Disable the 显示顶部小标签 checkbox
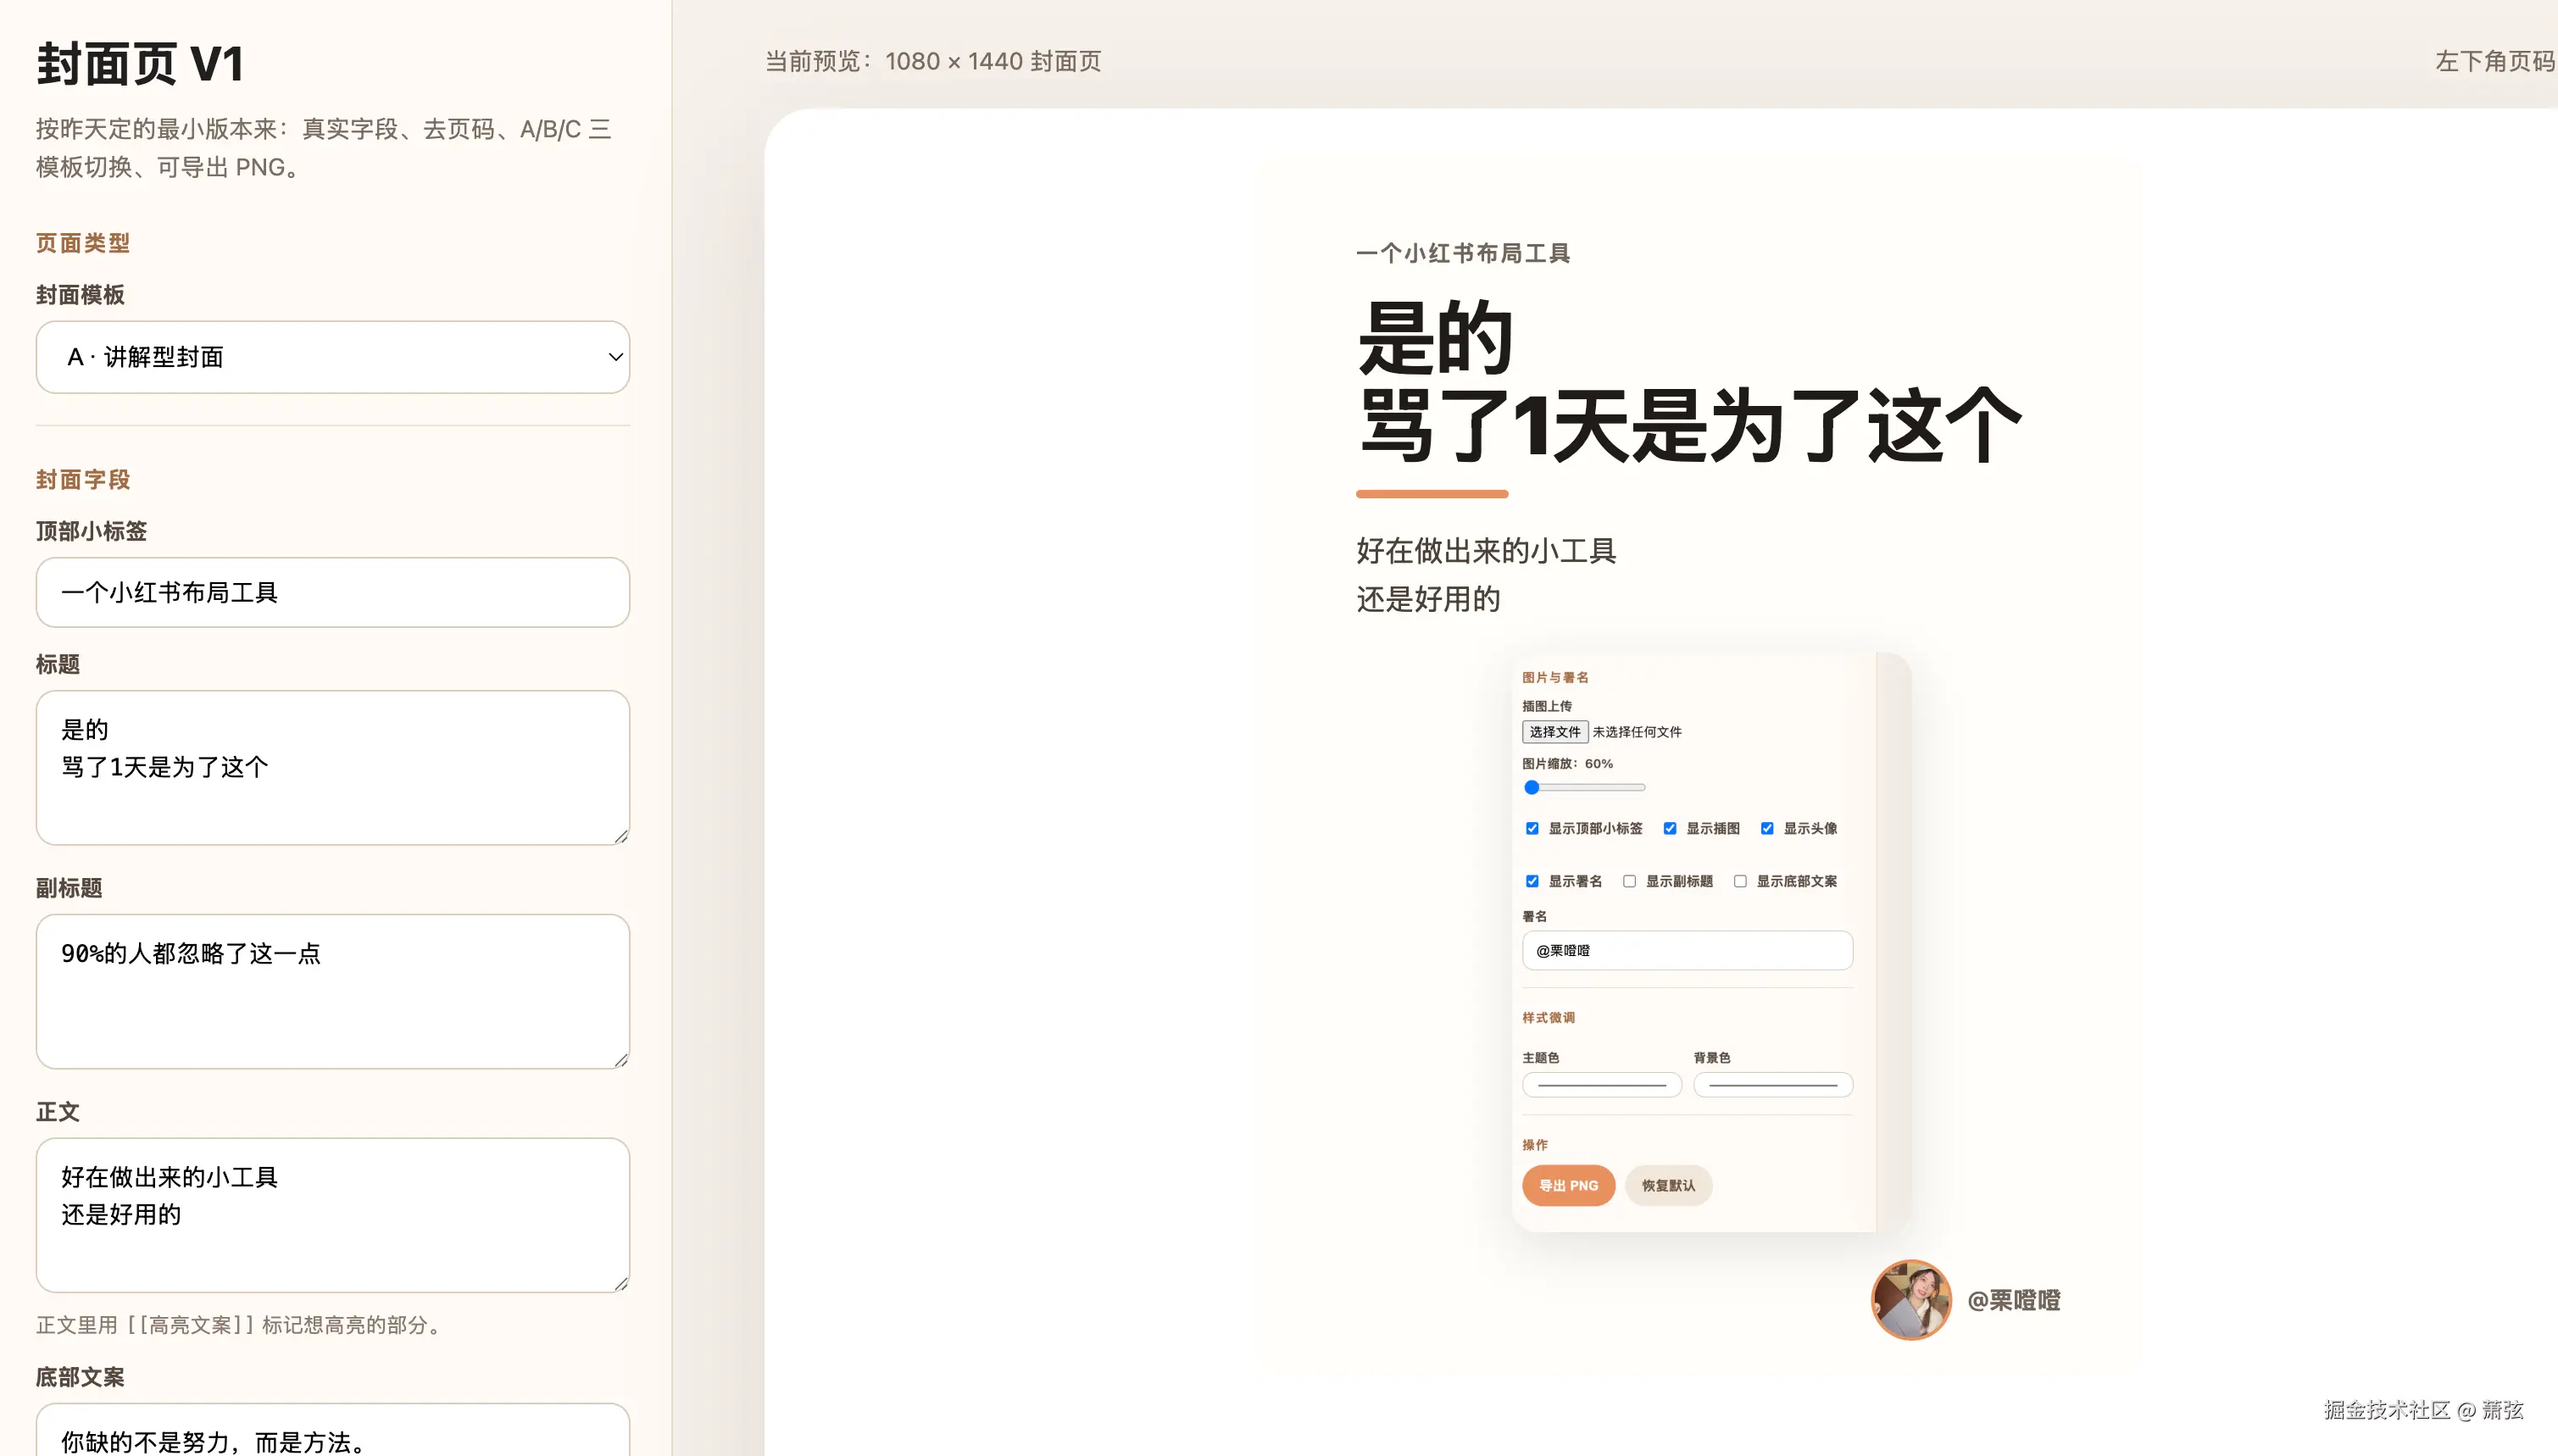The image size is (2558, 1456). pyautogui.click(x=1533, y=828)
